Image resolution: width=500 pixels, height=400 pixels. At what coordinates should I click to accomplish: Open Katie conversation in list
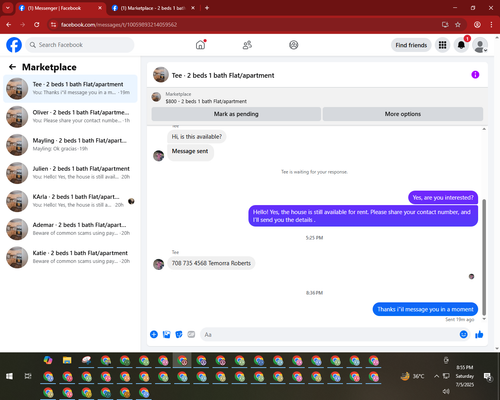coord(70,257)
